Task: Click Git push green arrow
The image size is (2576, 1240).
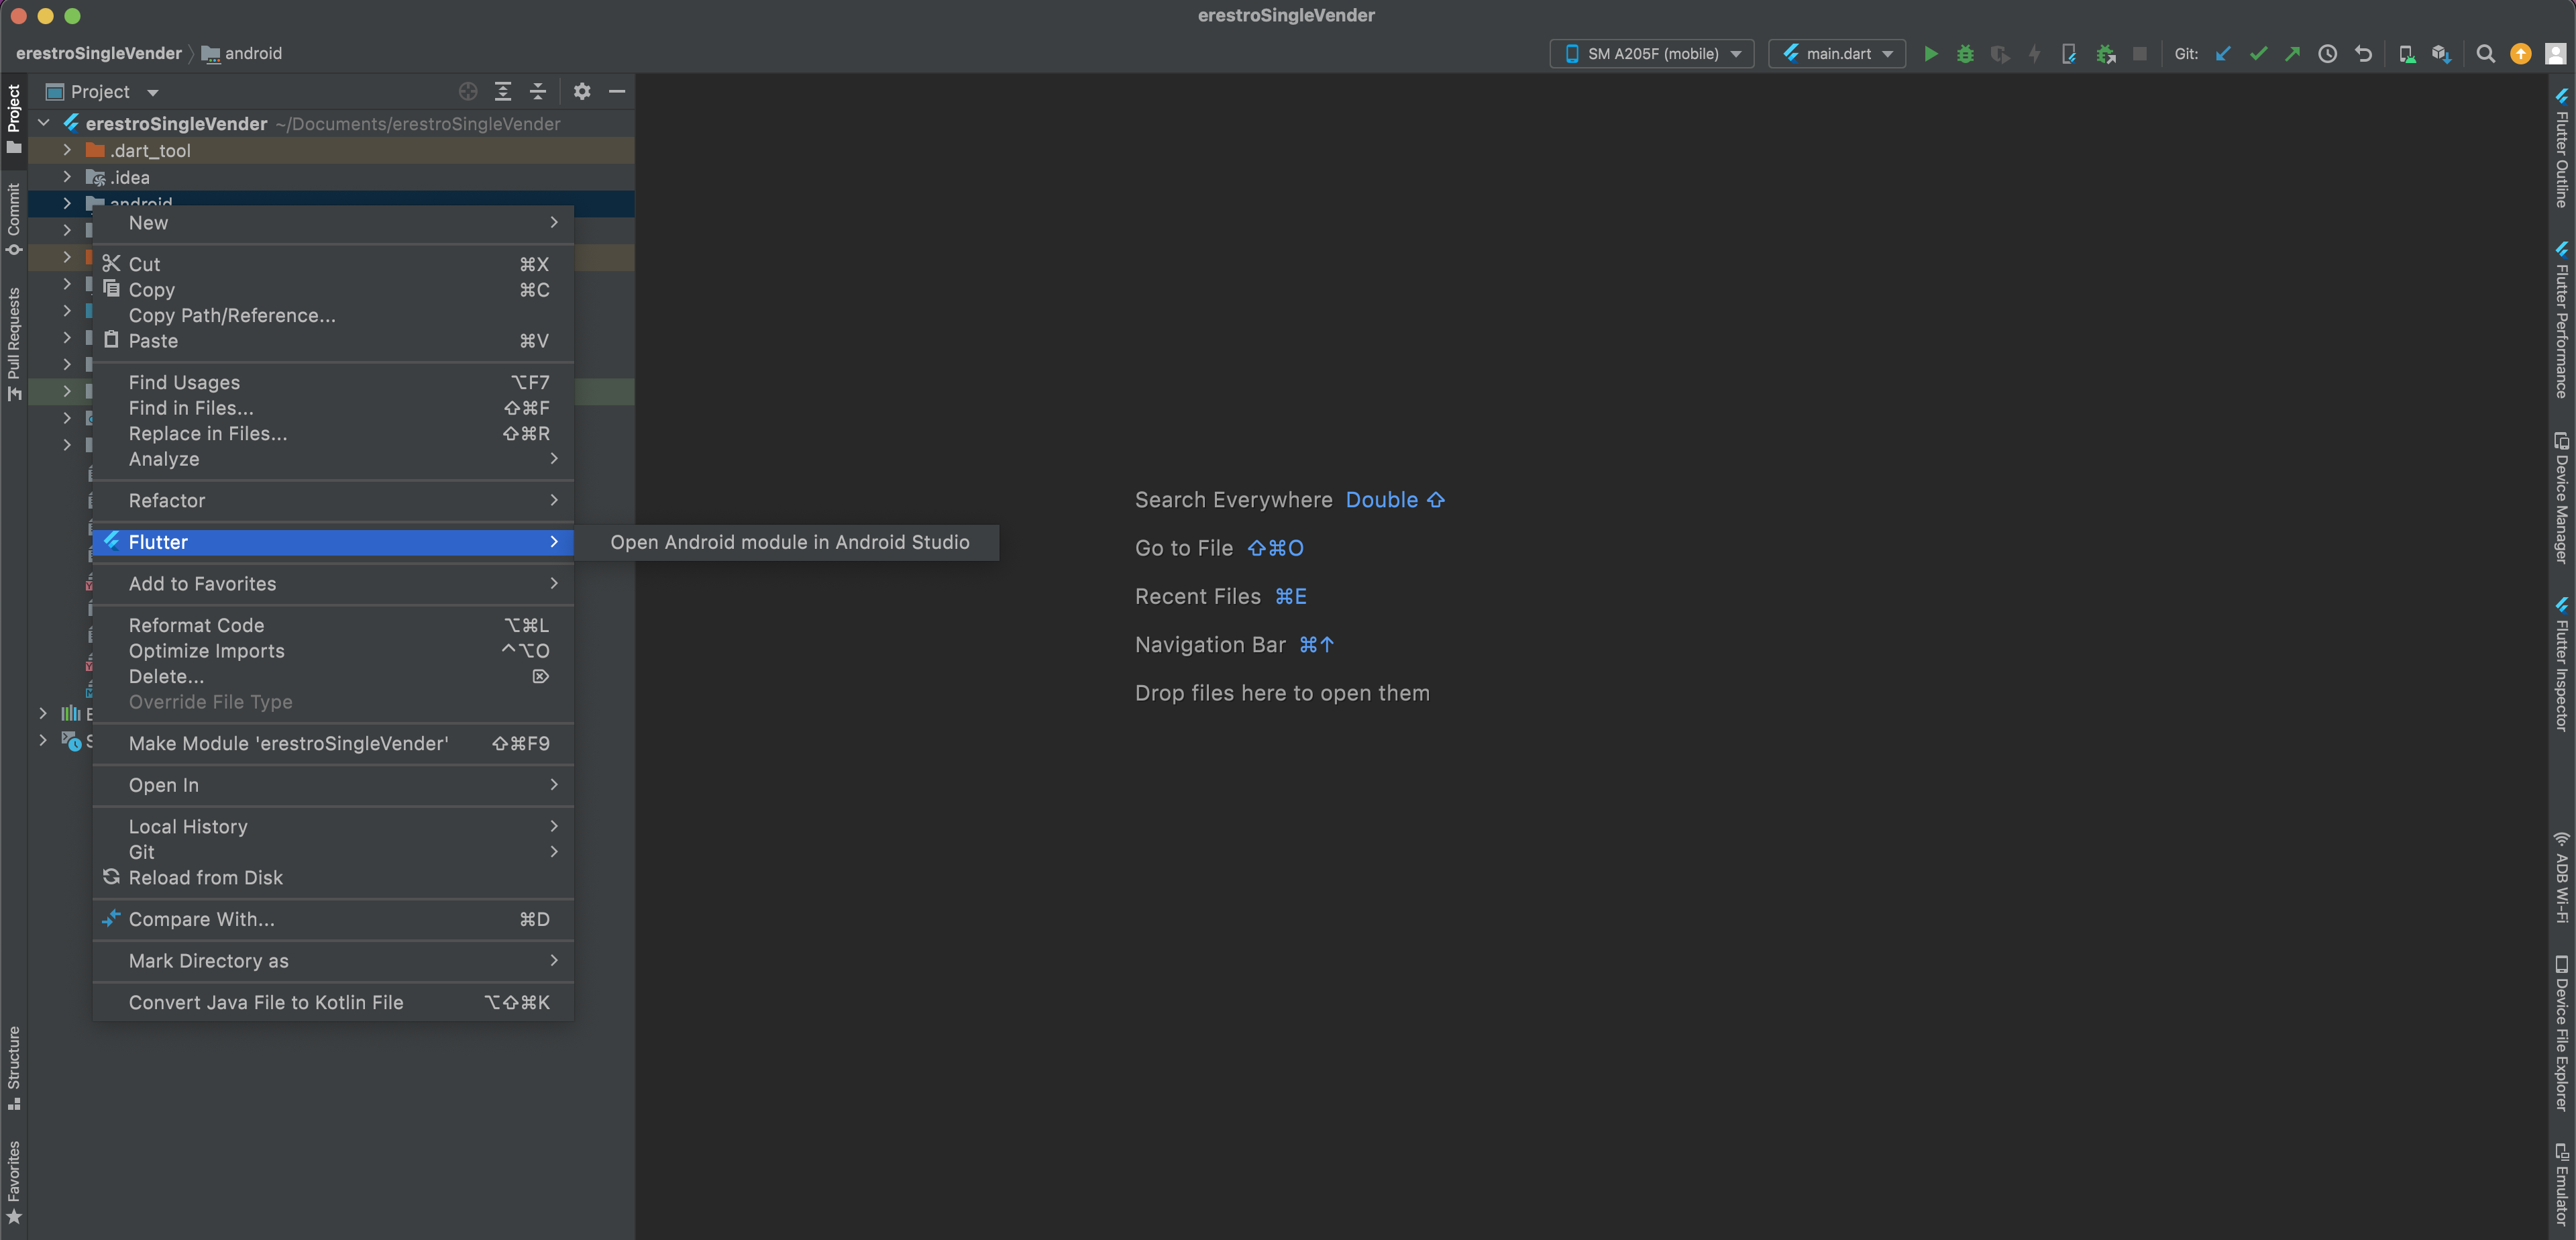Action: coord(2292,54)
